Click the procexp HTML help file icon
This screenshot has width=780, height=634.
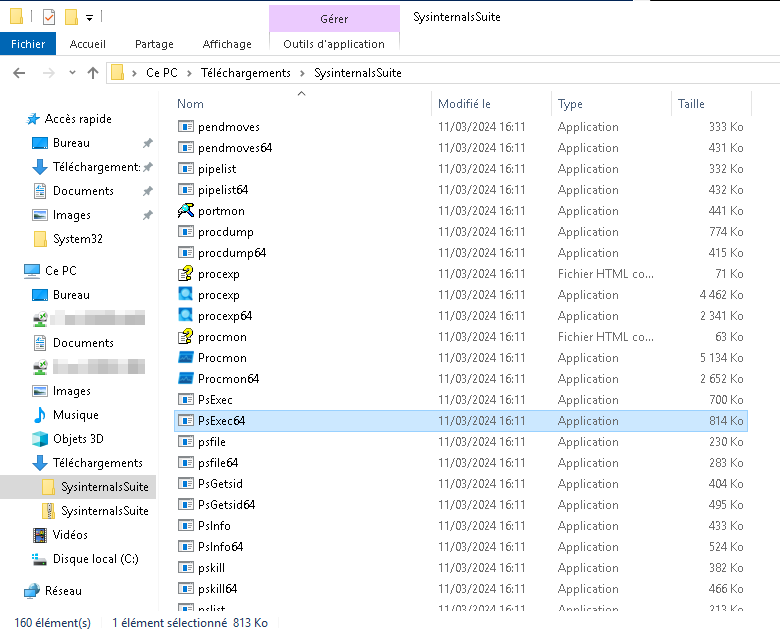point(186,273)
